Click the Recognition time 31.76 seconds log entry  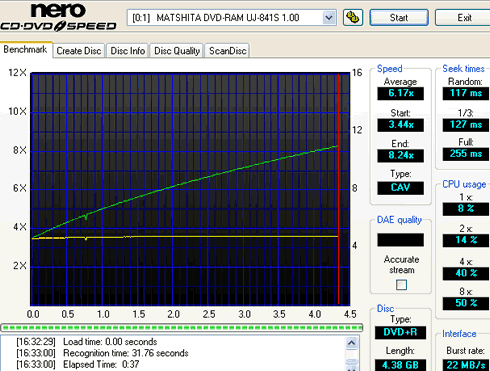102,353
